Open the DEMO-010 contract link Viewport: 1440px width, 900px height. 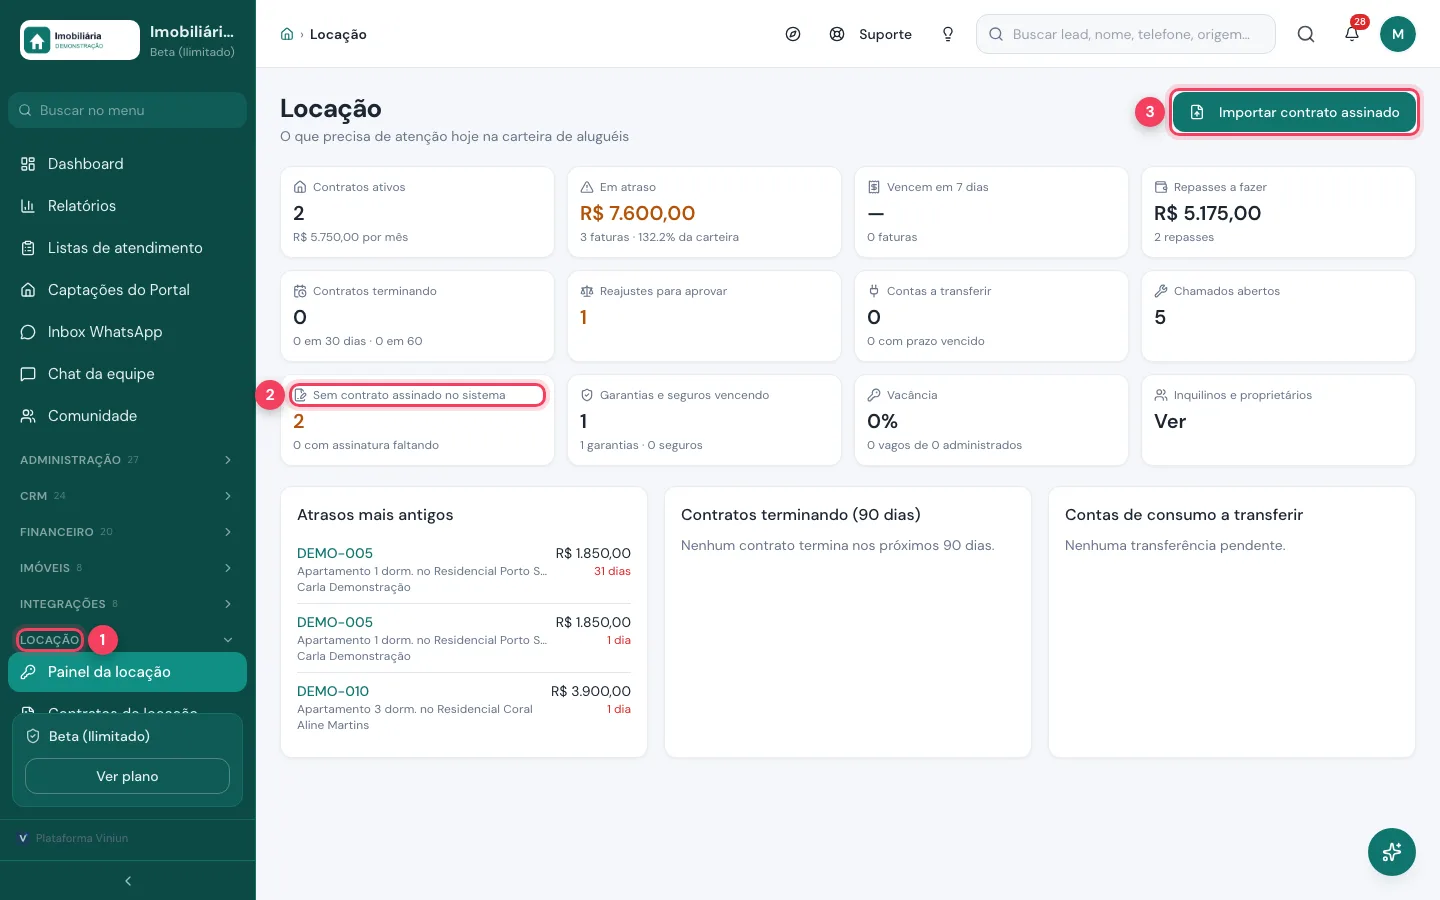[x=333, y=691]
